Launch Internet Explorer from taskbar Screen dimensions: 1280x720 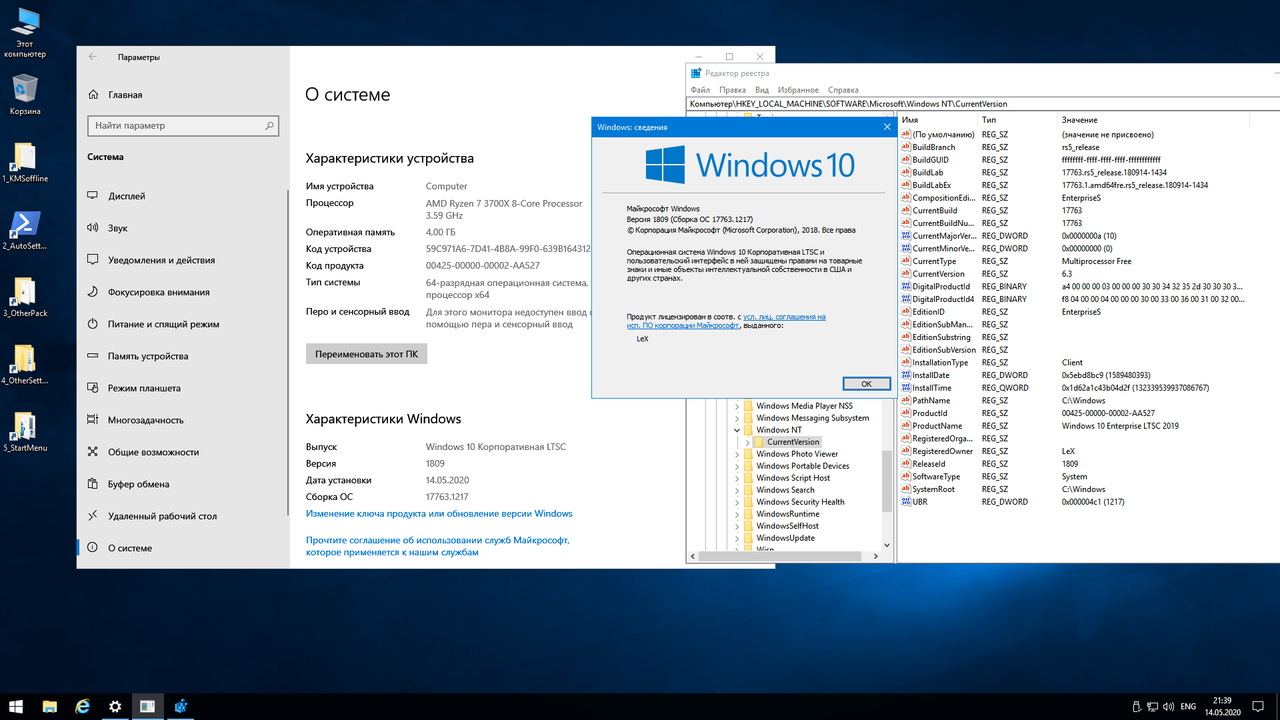(83, 706)
